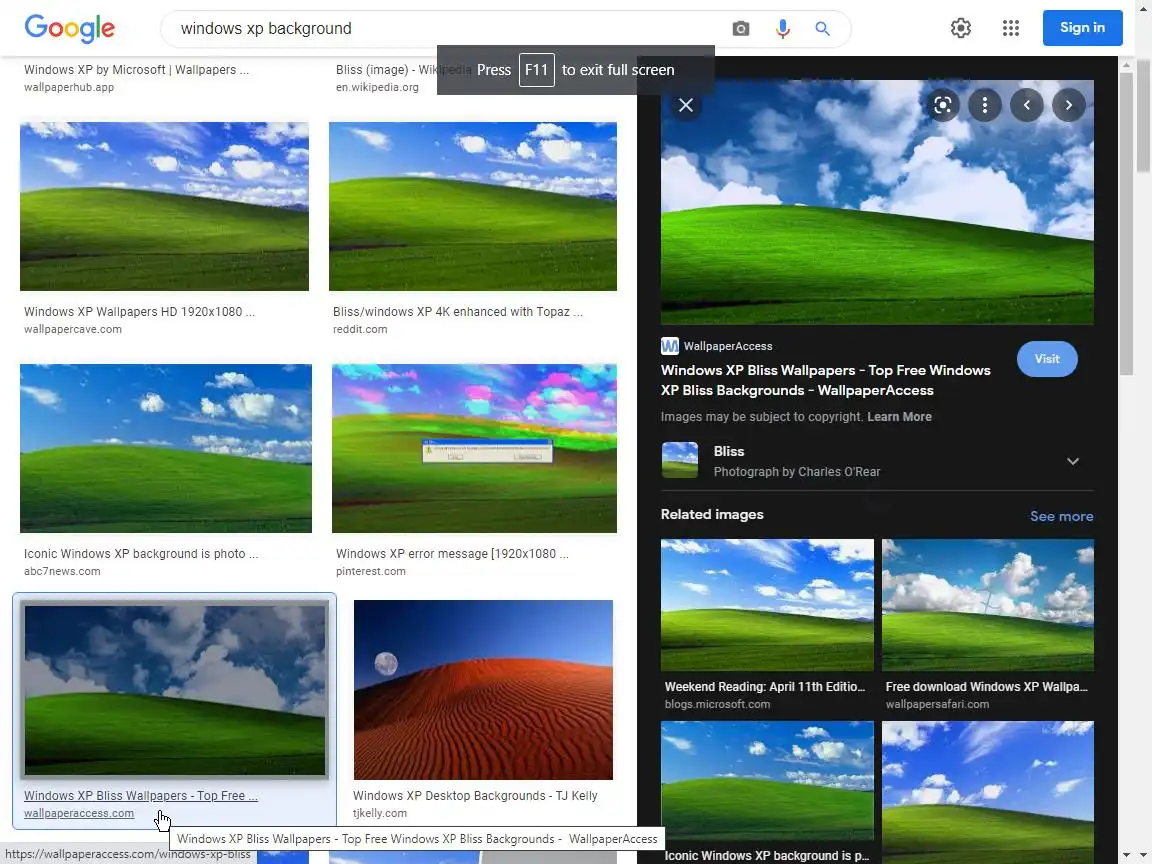Click Windows XP Bliss Wallpapers - Top Free link
Viewport: 1152px width, 864px height.
[140, 796]
